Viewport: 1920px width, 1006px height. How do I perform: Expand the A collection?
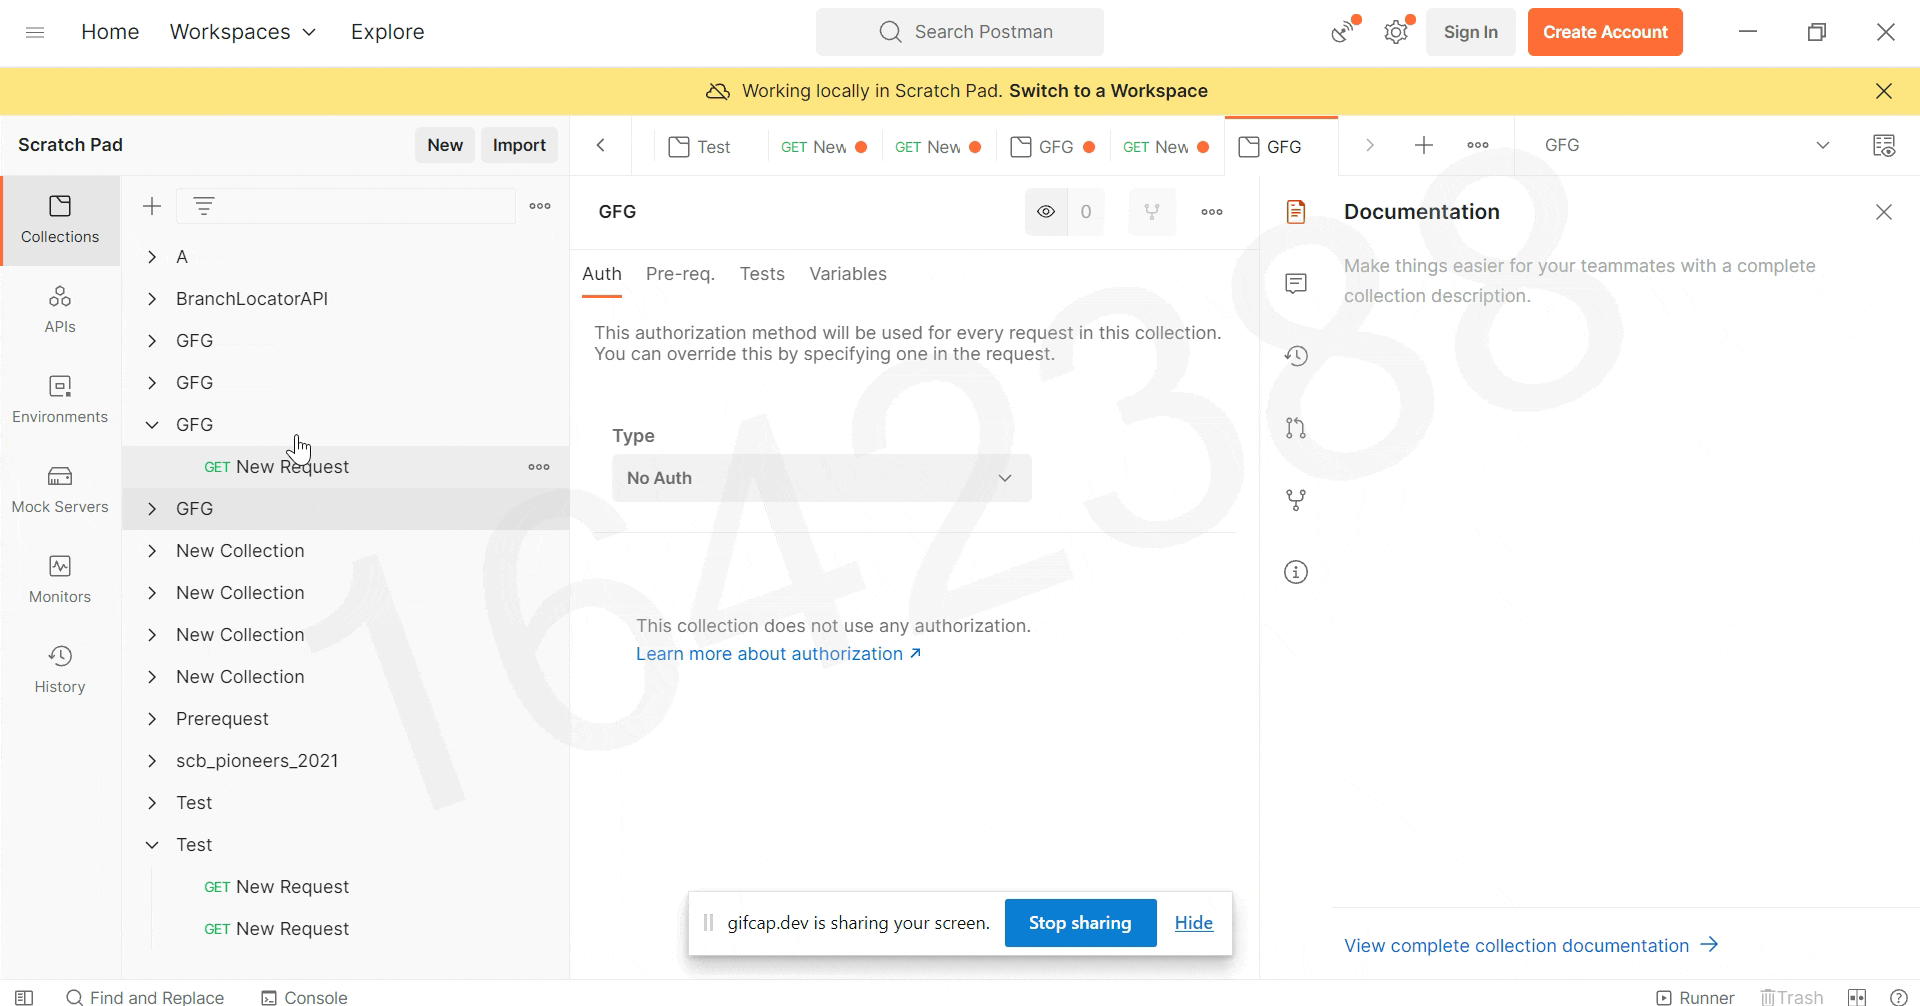(152, 257)
